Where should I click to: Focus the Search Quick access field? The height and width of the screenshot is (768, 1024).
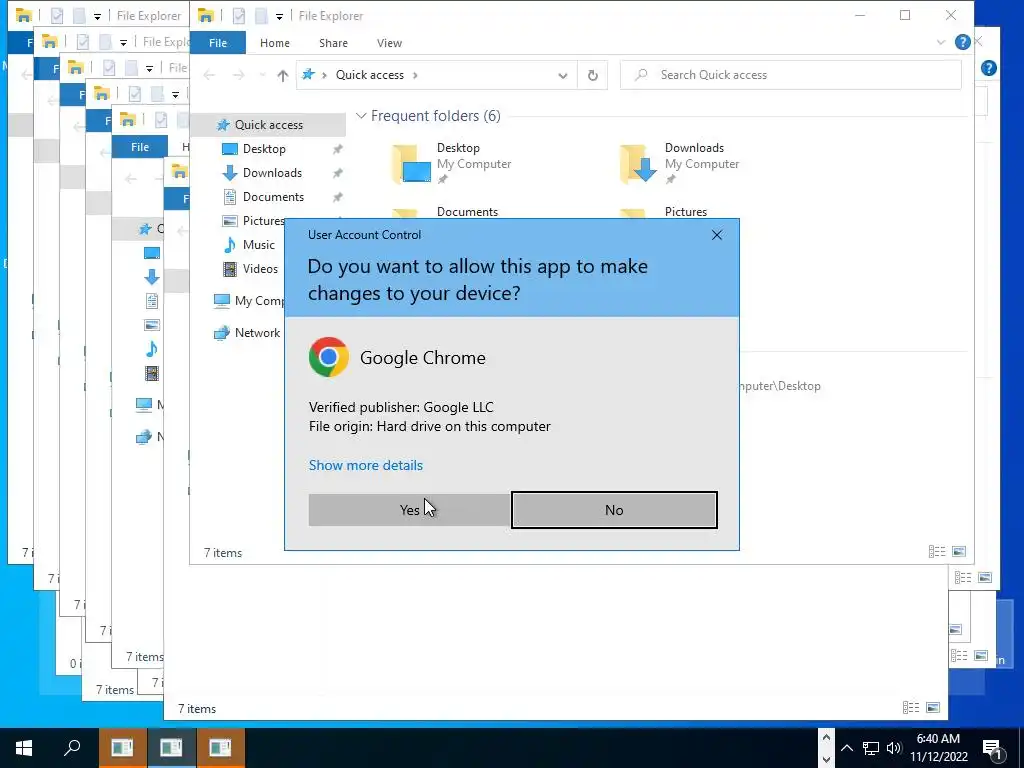[790, 75]
